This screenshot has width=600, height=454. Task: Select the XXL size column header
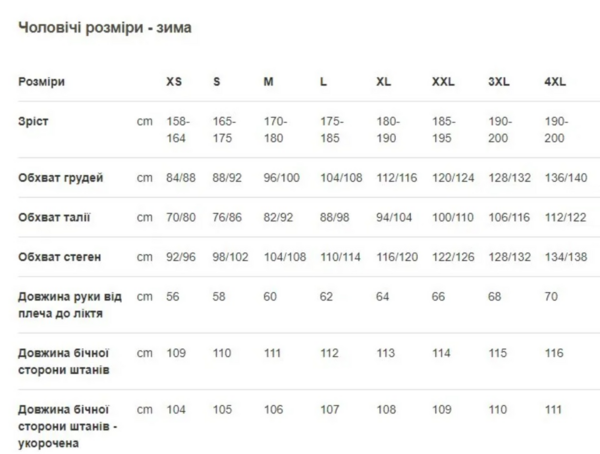[443, 81]
